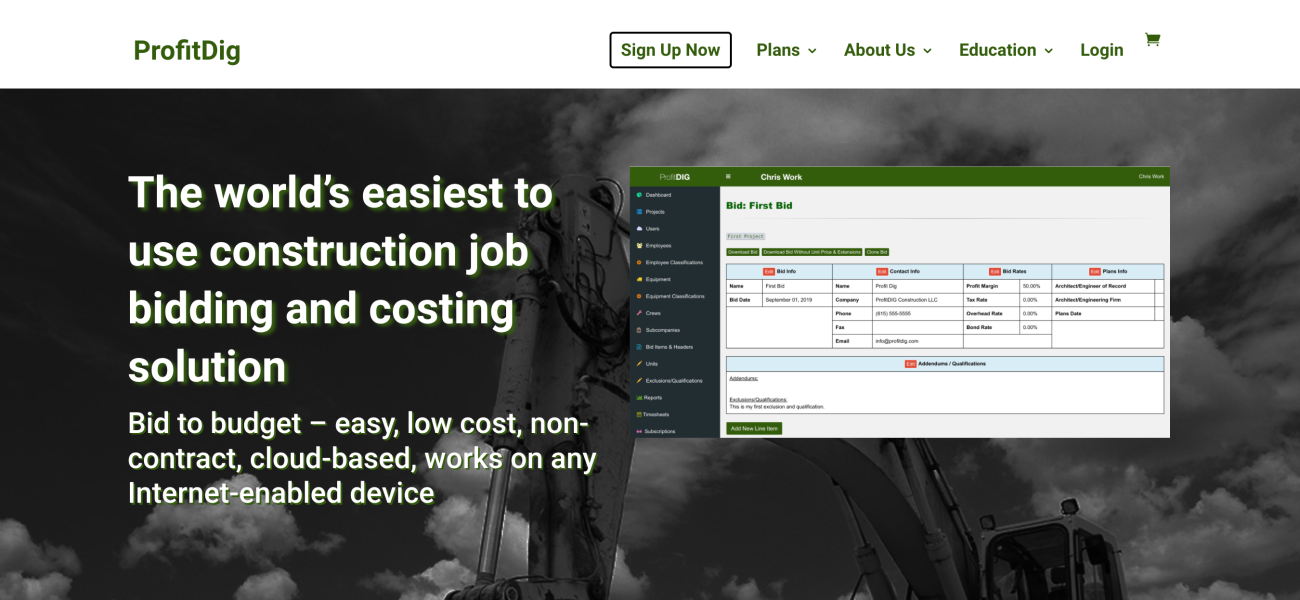
Task: Select the Projects sidebar icon
Action: pyautogui.click(x=639, y=212)
